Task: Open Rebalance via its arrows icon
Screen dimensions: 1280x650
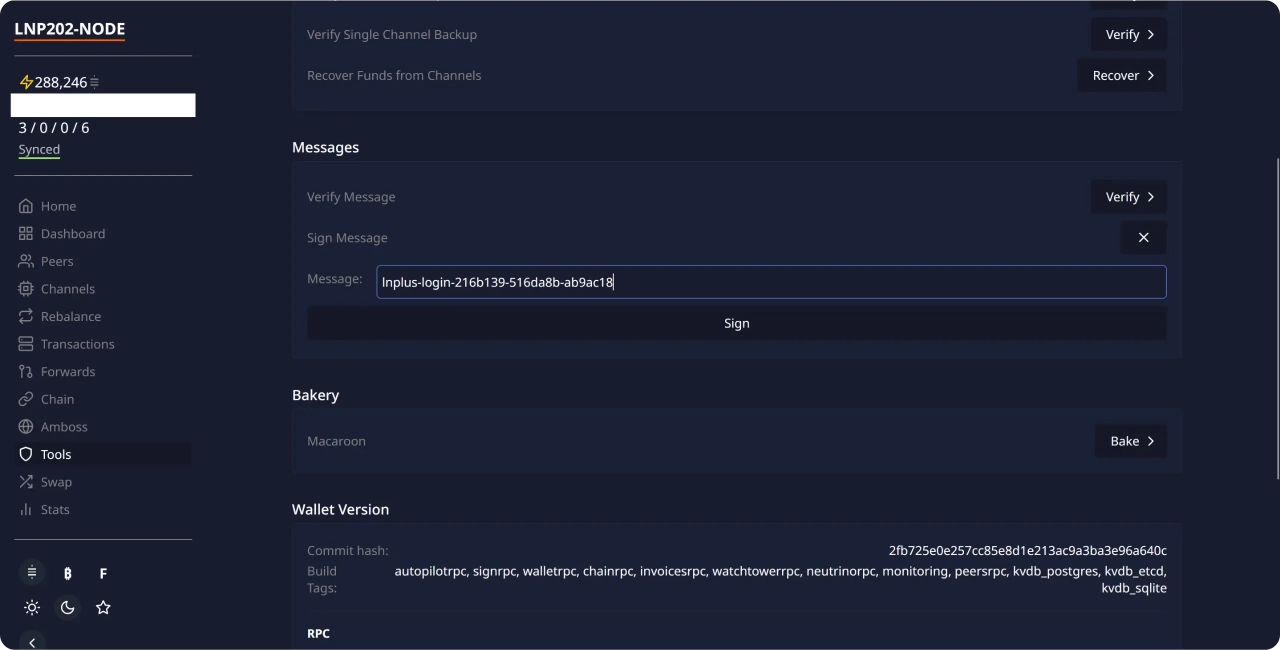Action: coord(26,316)
